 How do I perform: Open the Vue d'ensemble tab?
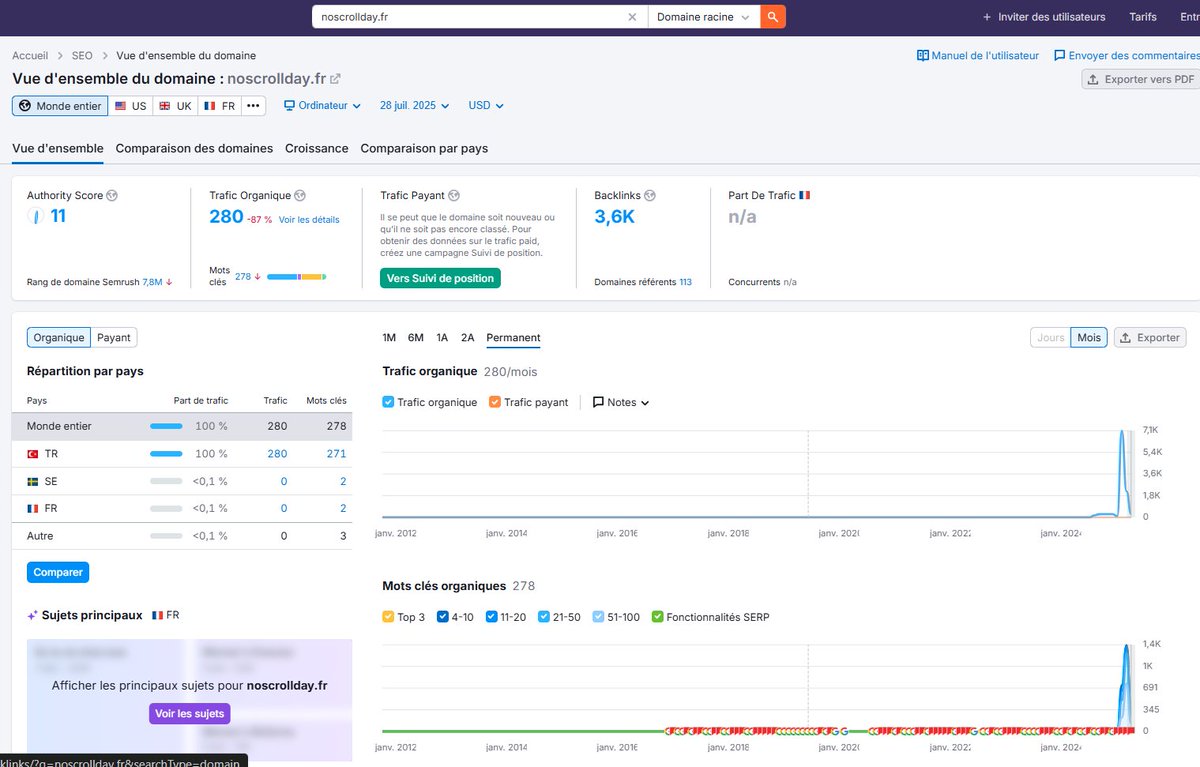(58, 148)
